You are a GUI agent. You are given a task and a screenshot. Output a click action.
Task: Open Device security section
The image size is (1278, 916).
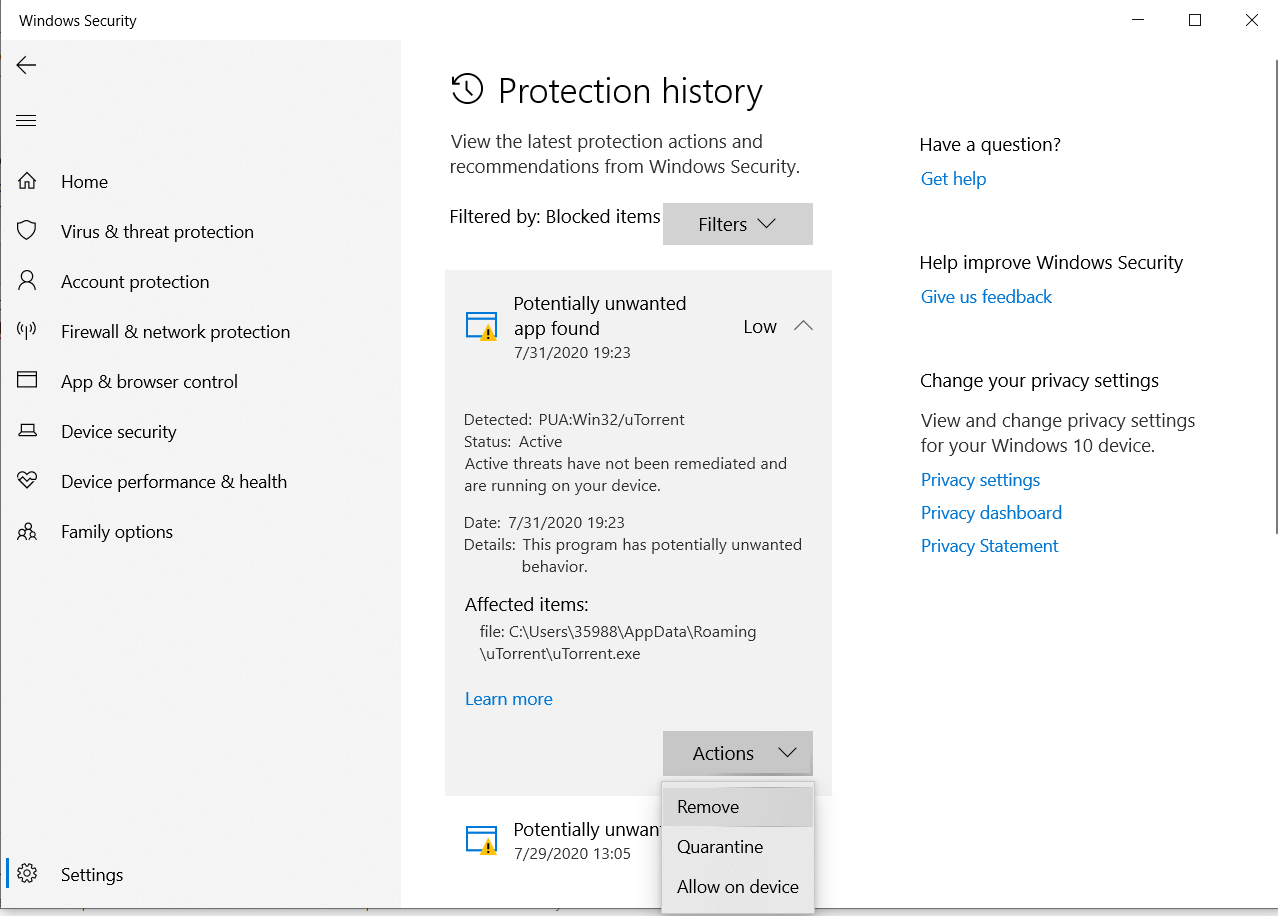[118, 431]
